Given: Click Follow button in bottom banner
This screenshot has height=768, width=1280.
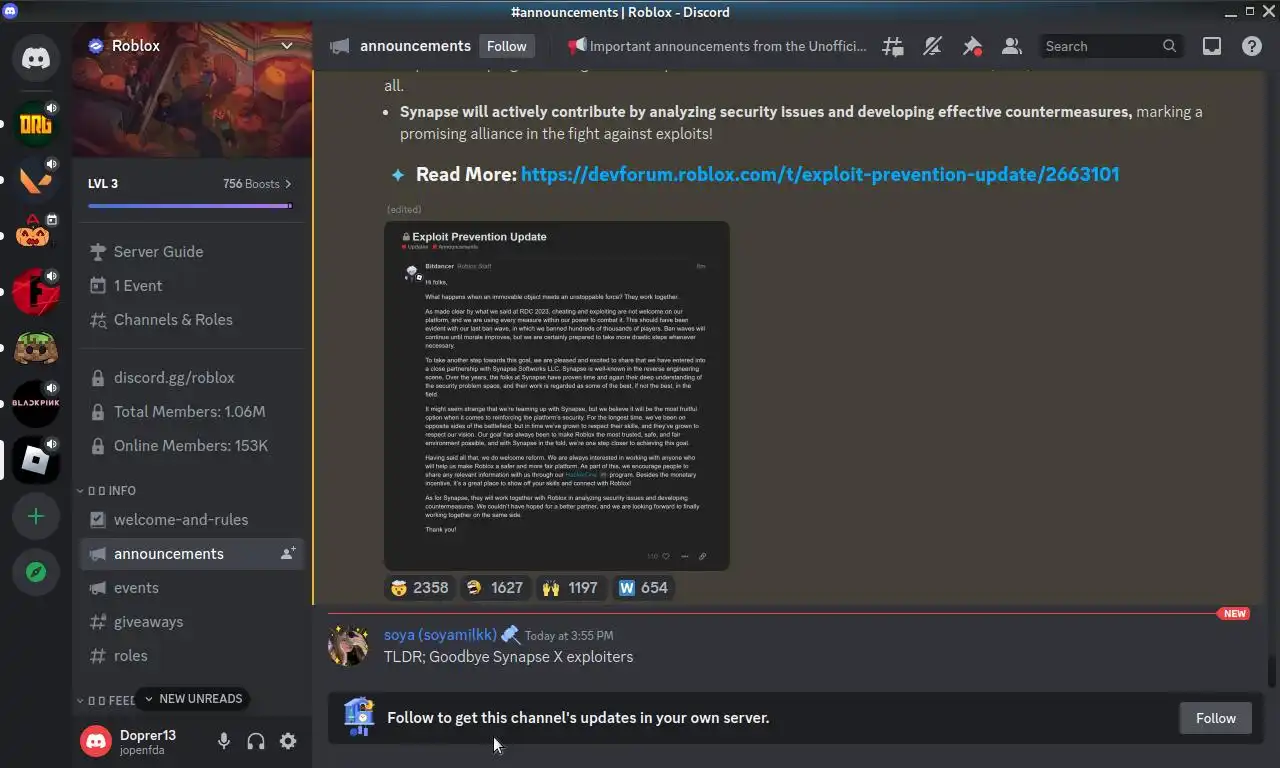Looking at the screenshot, I should [1216, 718].
